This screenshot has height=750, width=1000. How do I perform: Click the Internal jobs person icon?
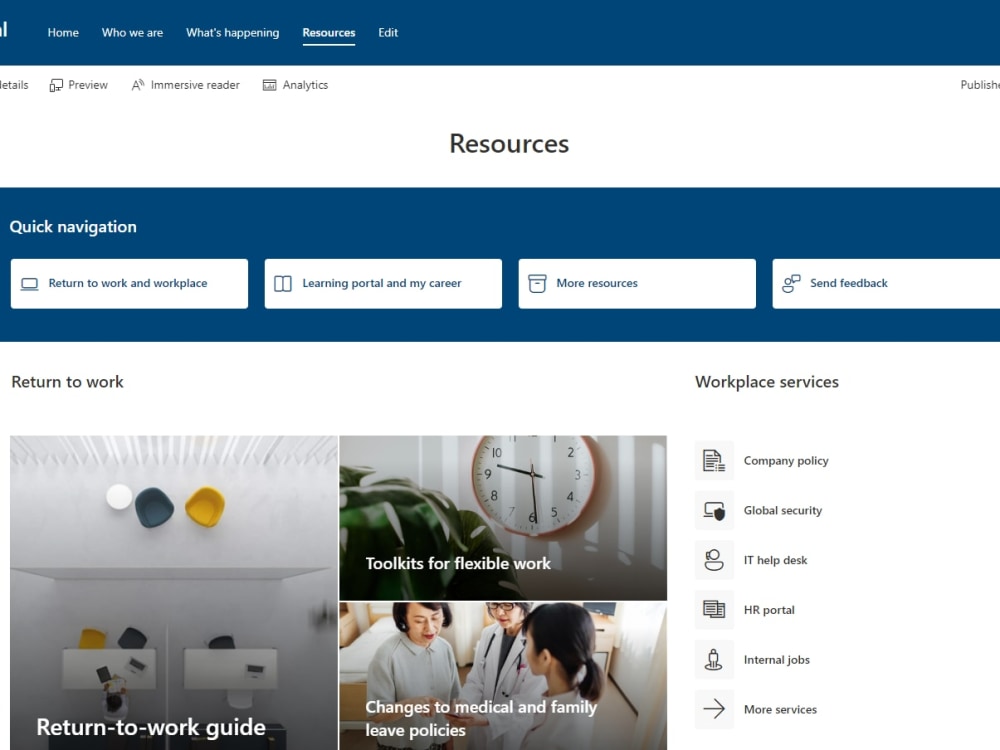coord(714,659)
